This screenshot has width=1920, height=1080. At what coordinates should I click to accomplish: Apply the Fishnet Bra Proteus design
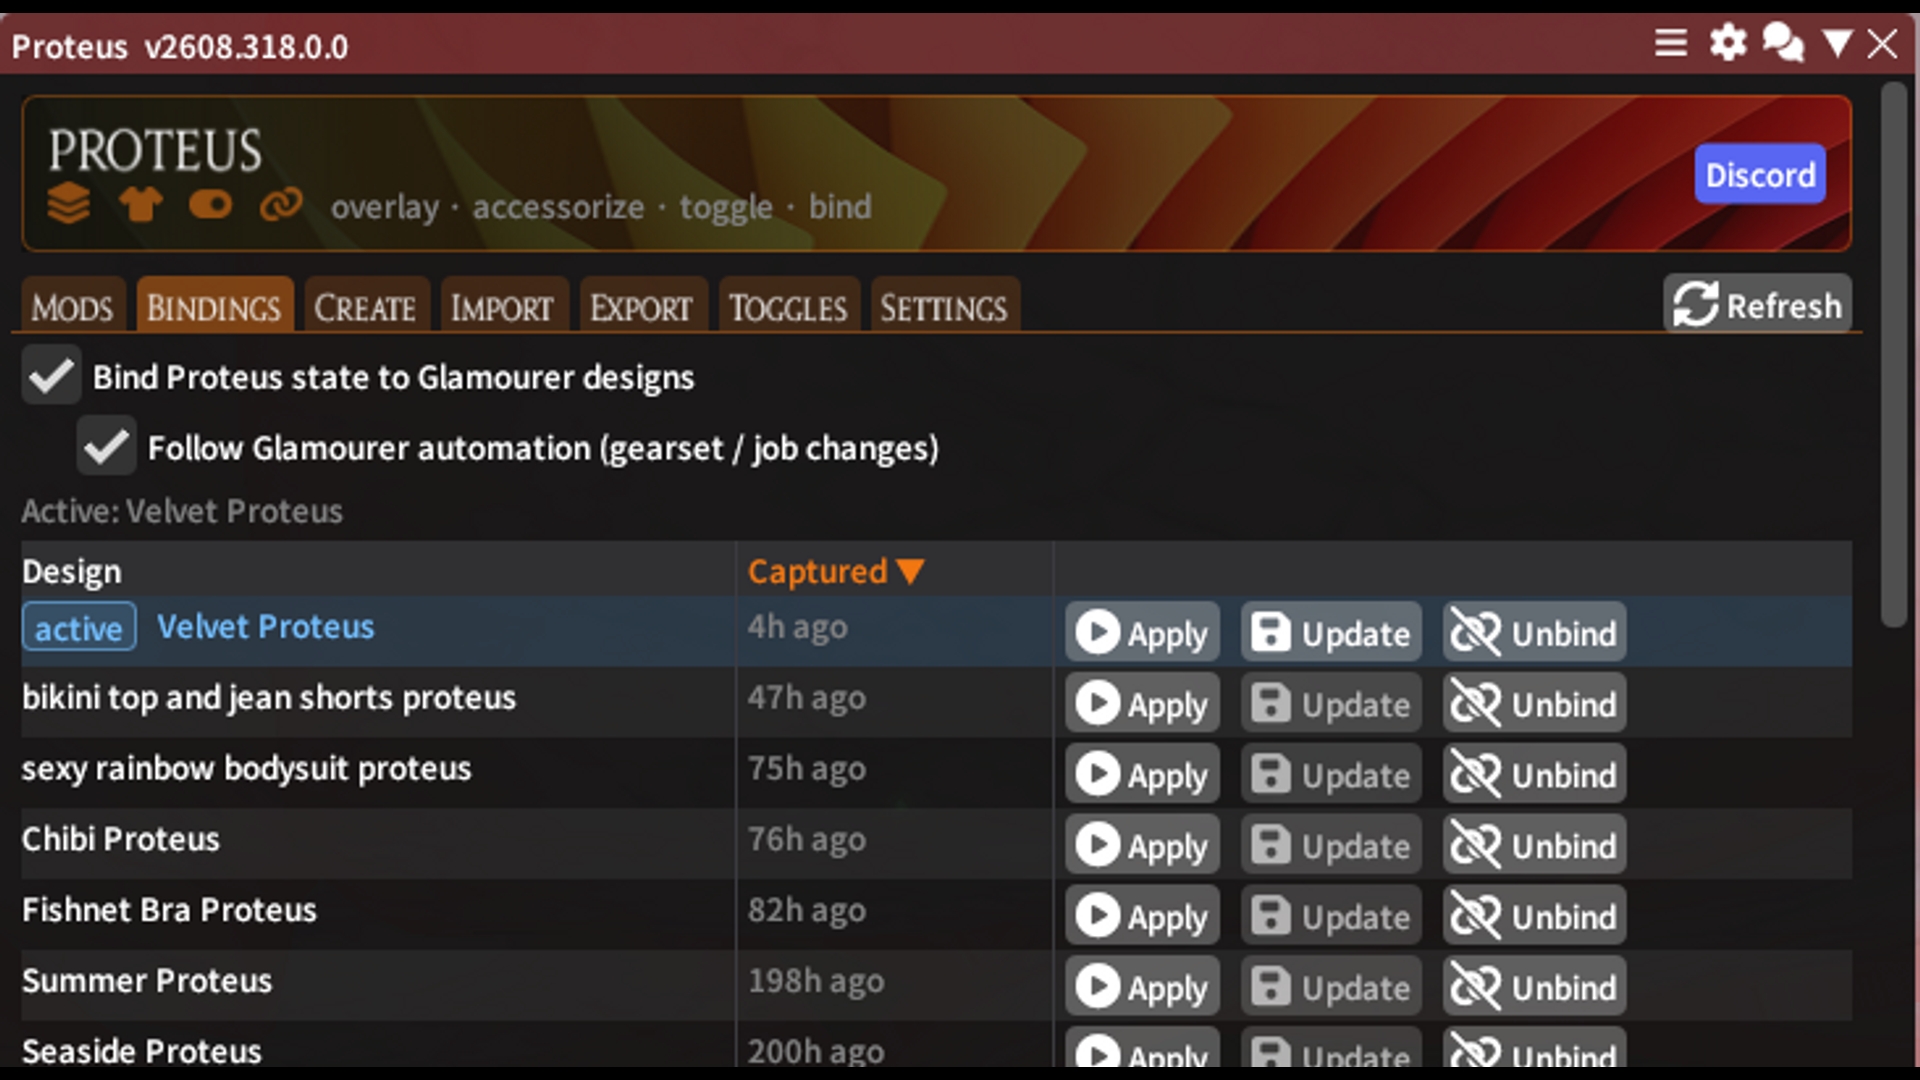[1141, 916]
